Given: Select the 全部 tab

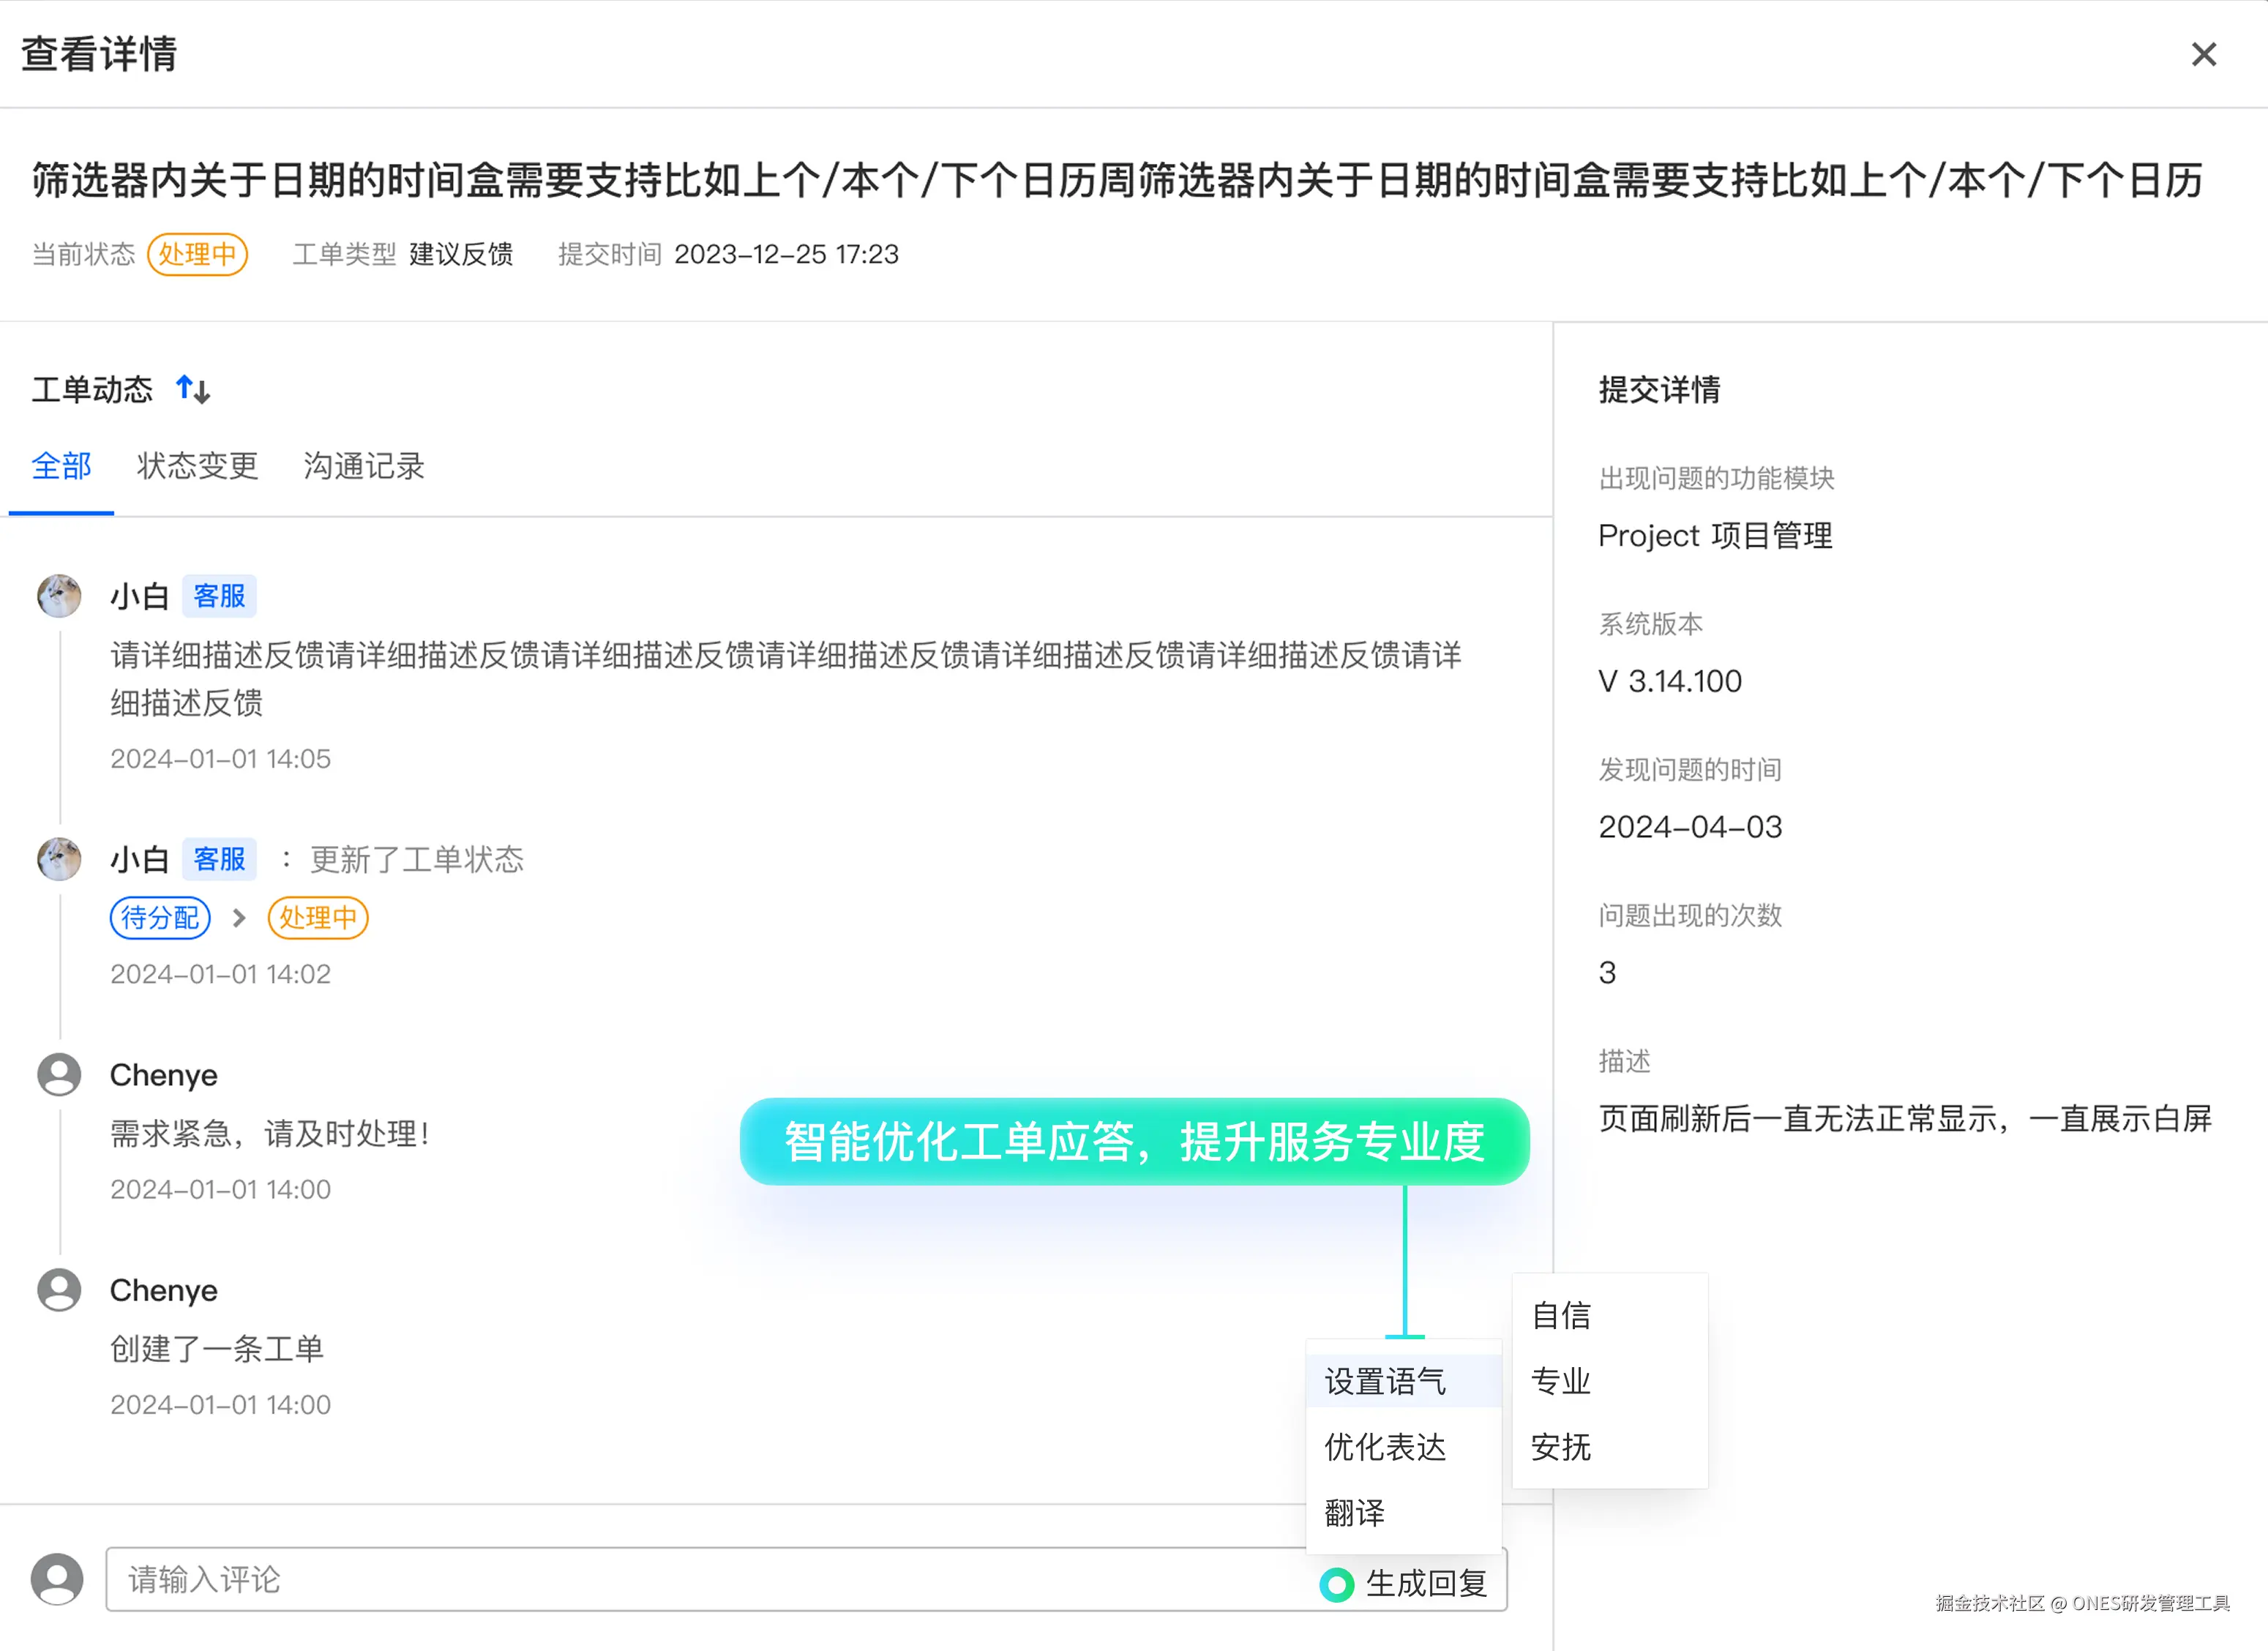Looking at the screenshot, I should click(61, 466).
